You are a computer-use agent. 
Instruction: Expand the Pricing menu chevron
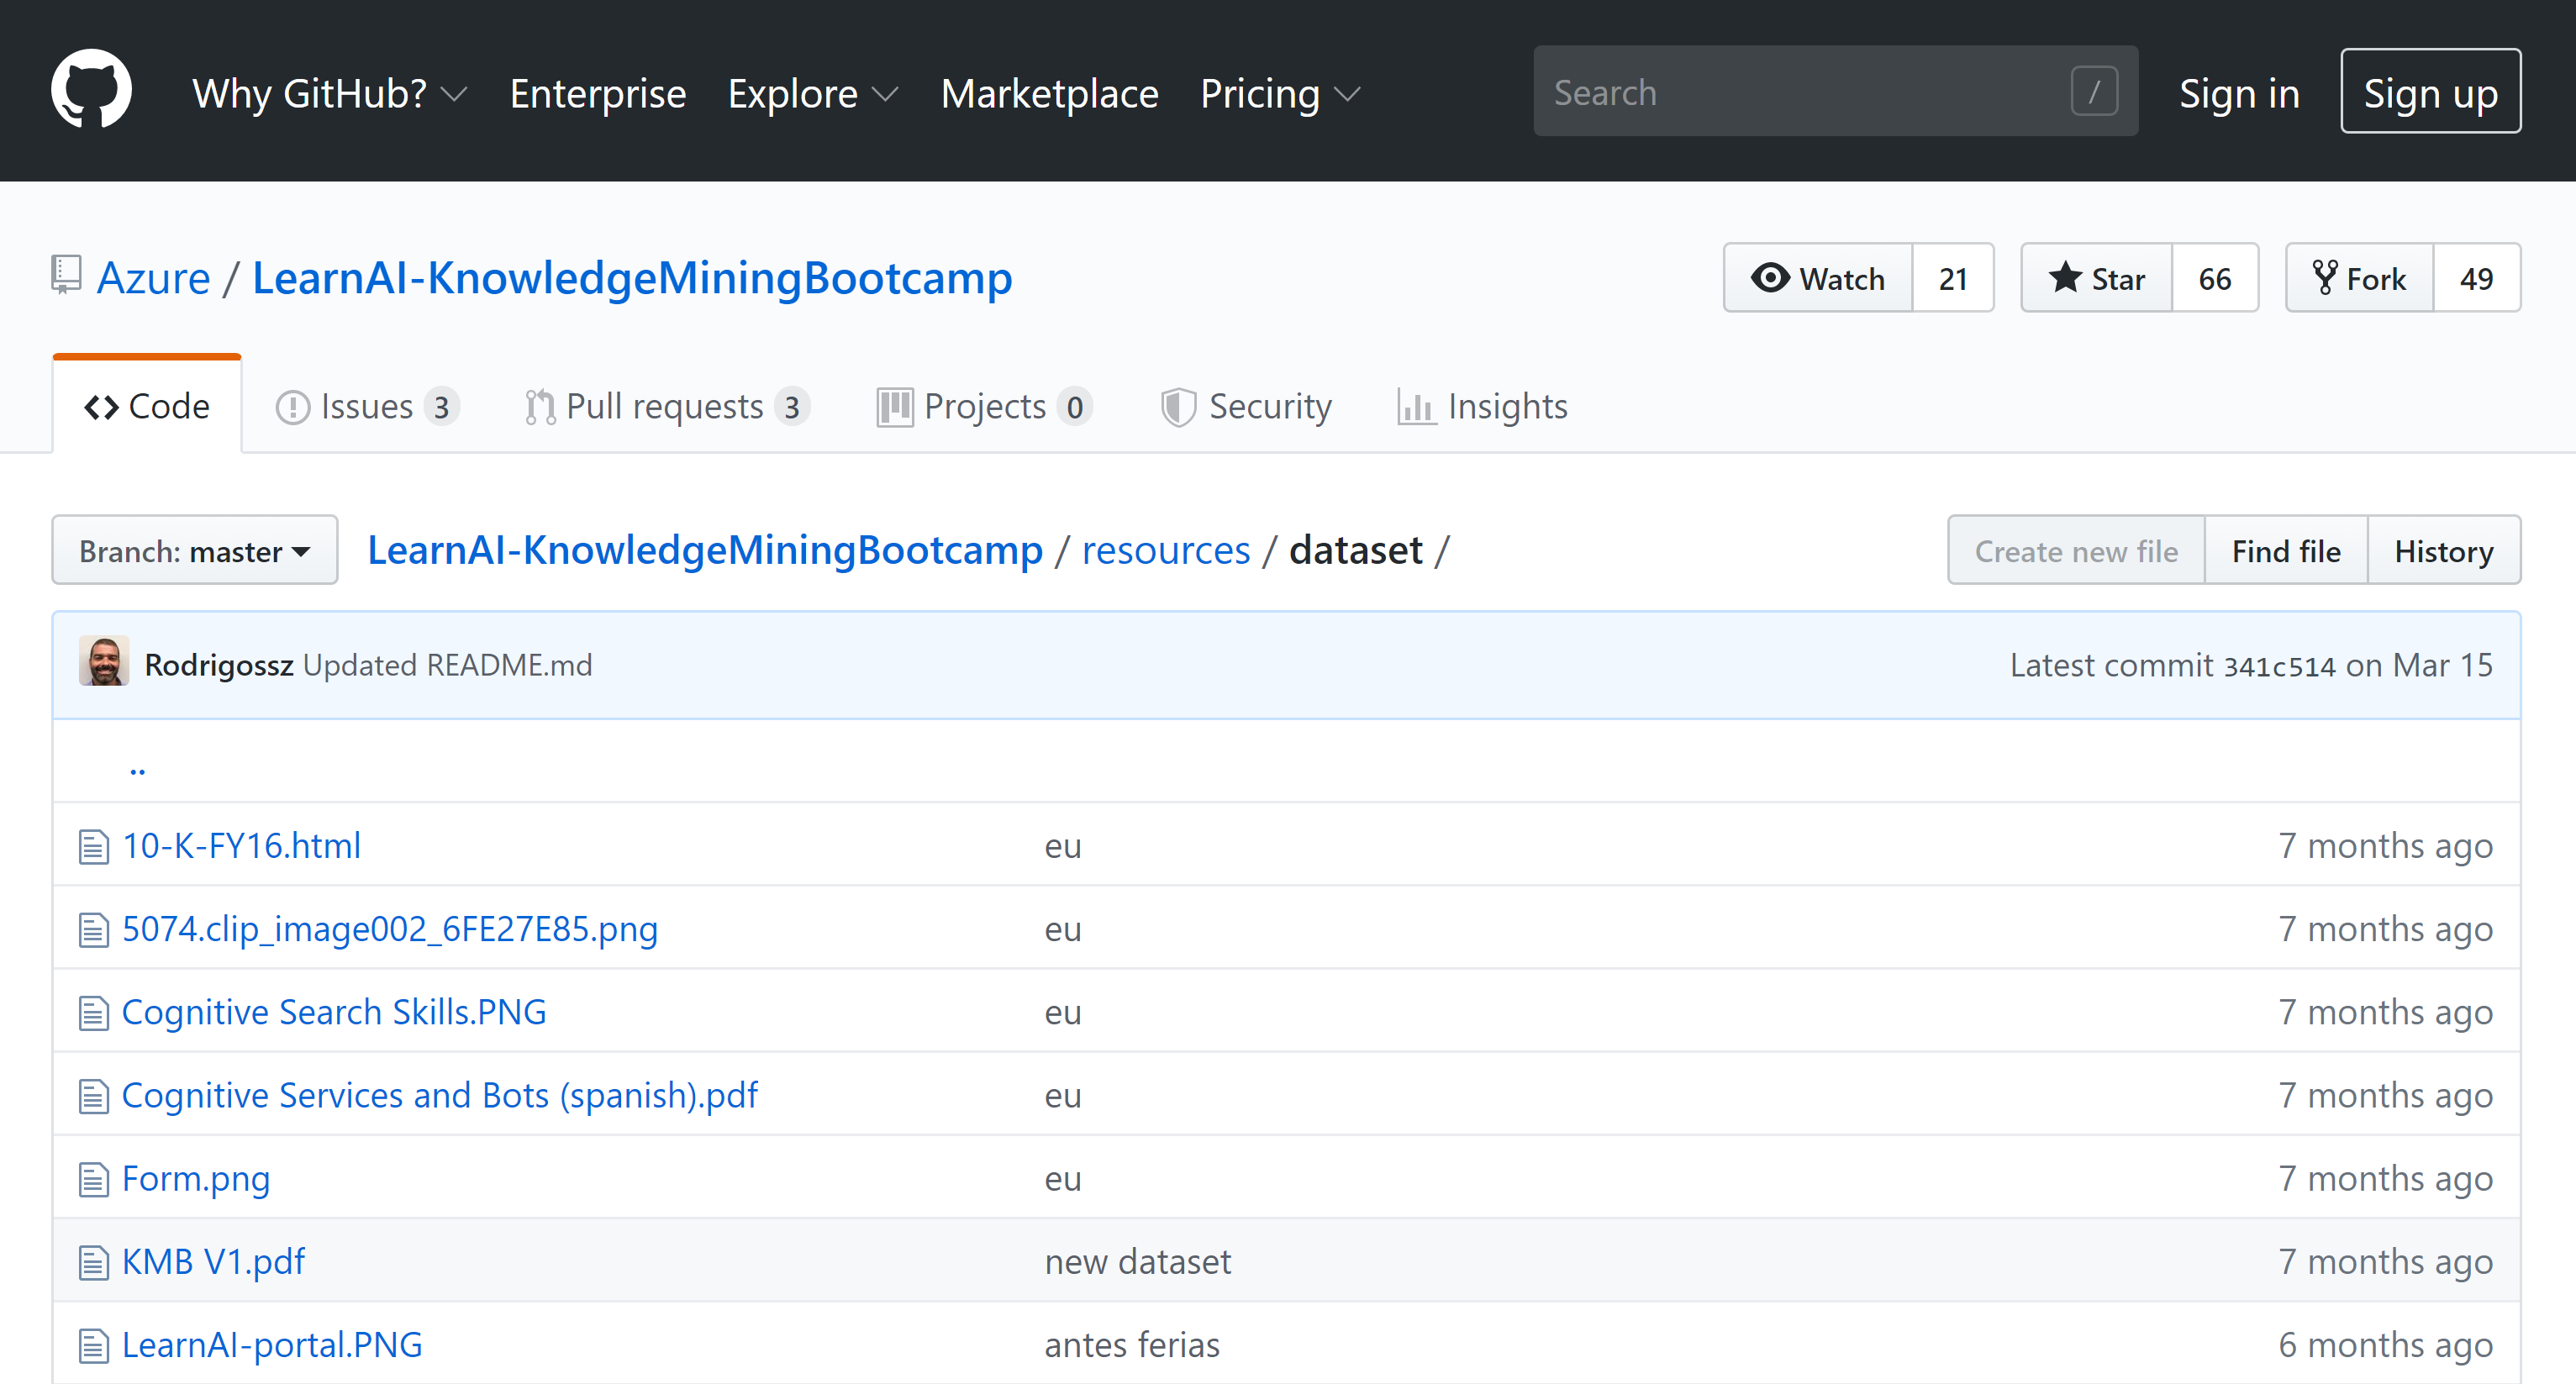tap(1348, 96)
